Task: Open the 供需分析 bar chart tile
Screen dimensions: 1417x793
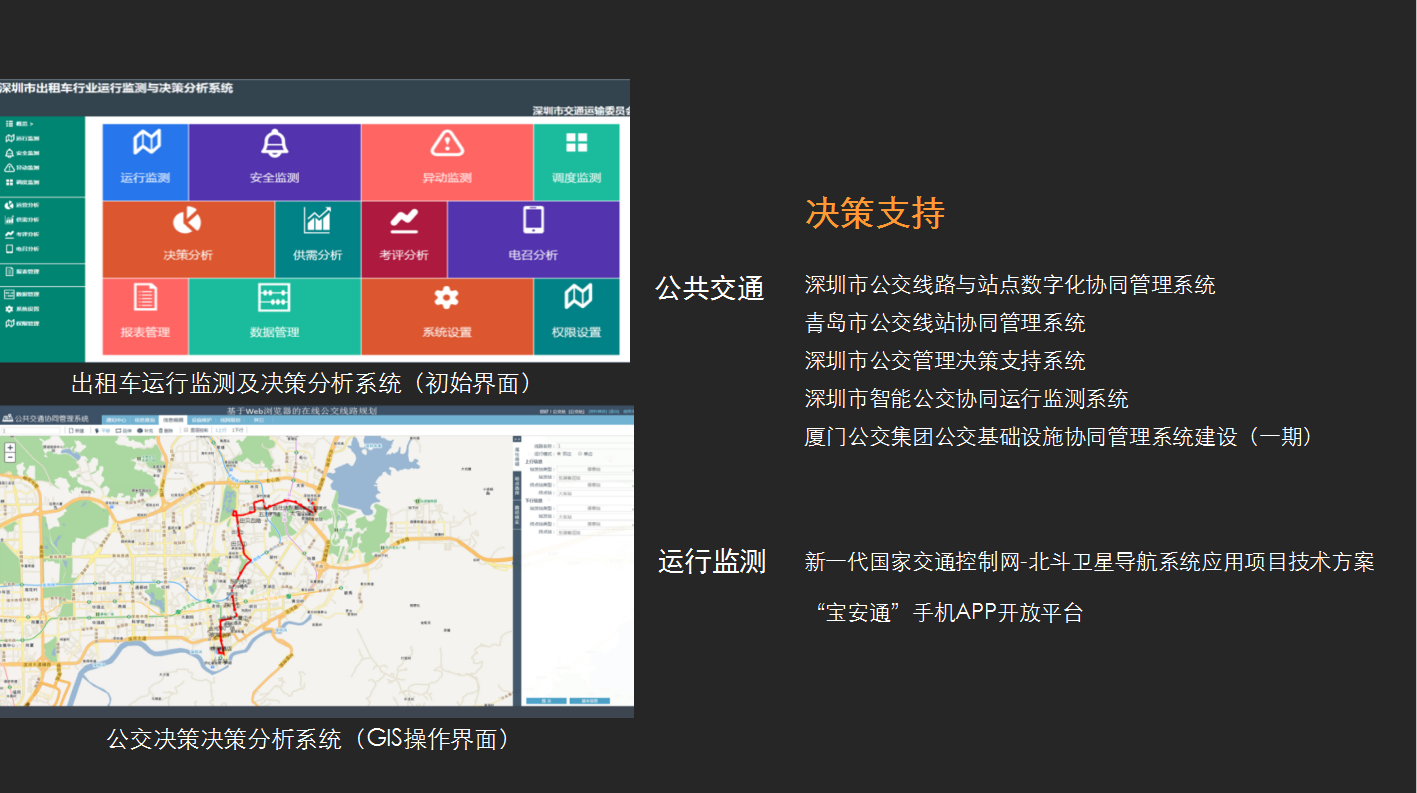Action: coord(318,239)
